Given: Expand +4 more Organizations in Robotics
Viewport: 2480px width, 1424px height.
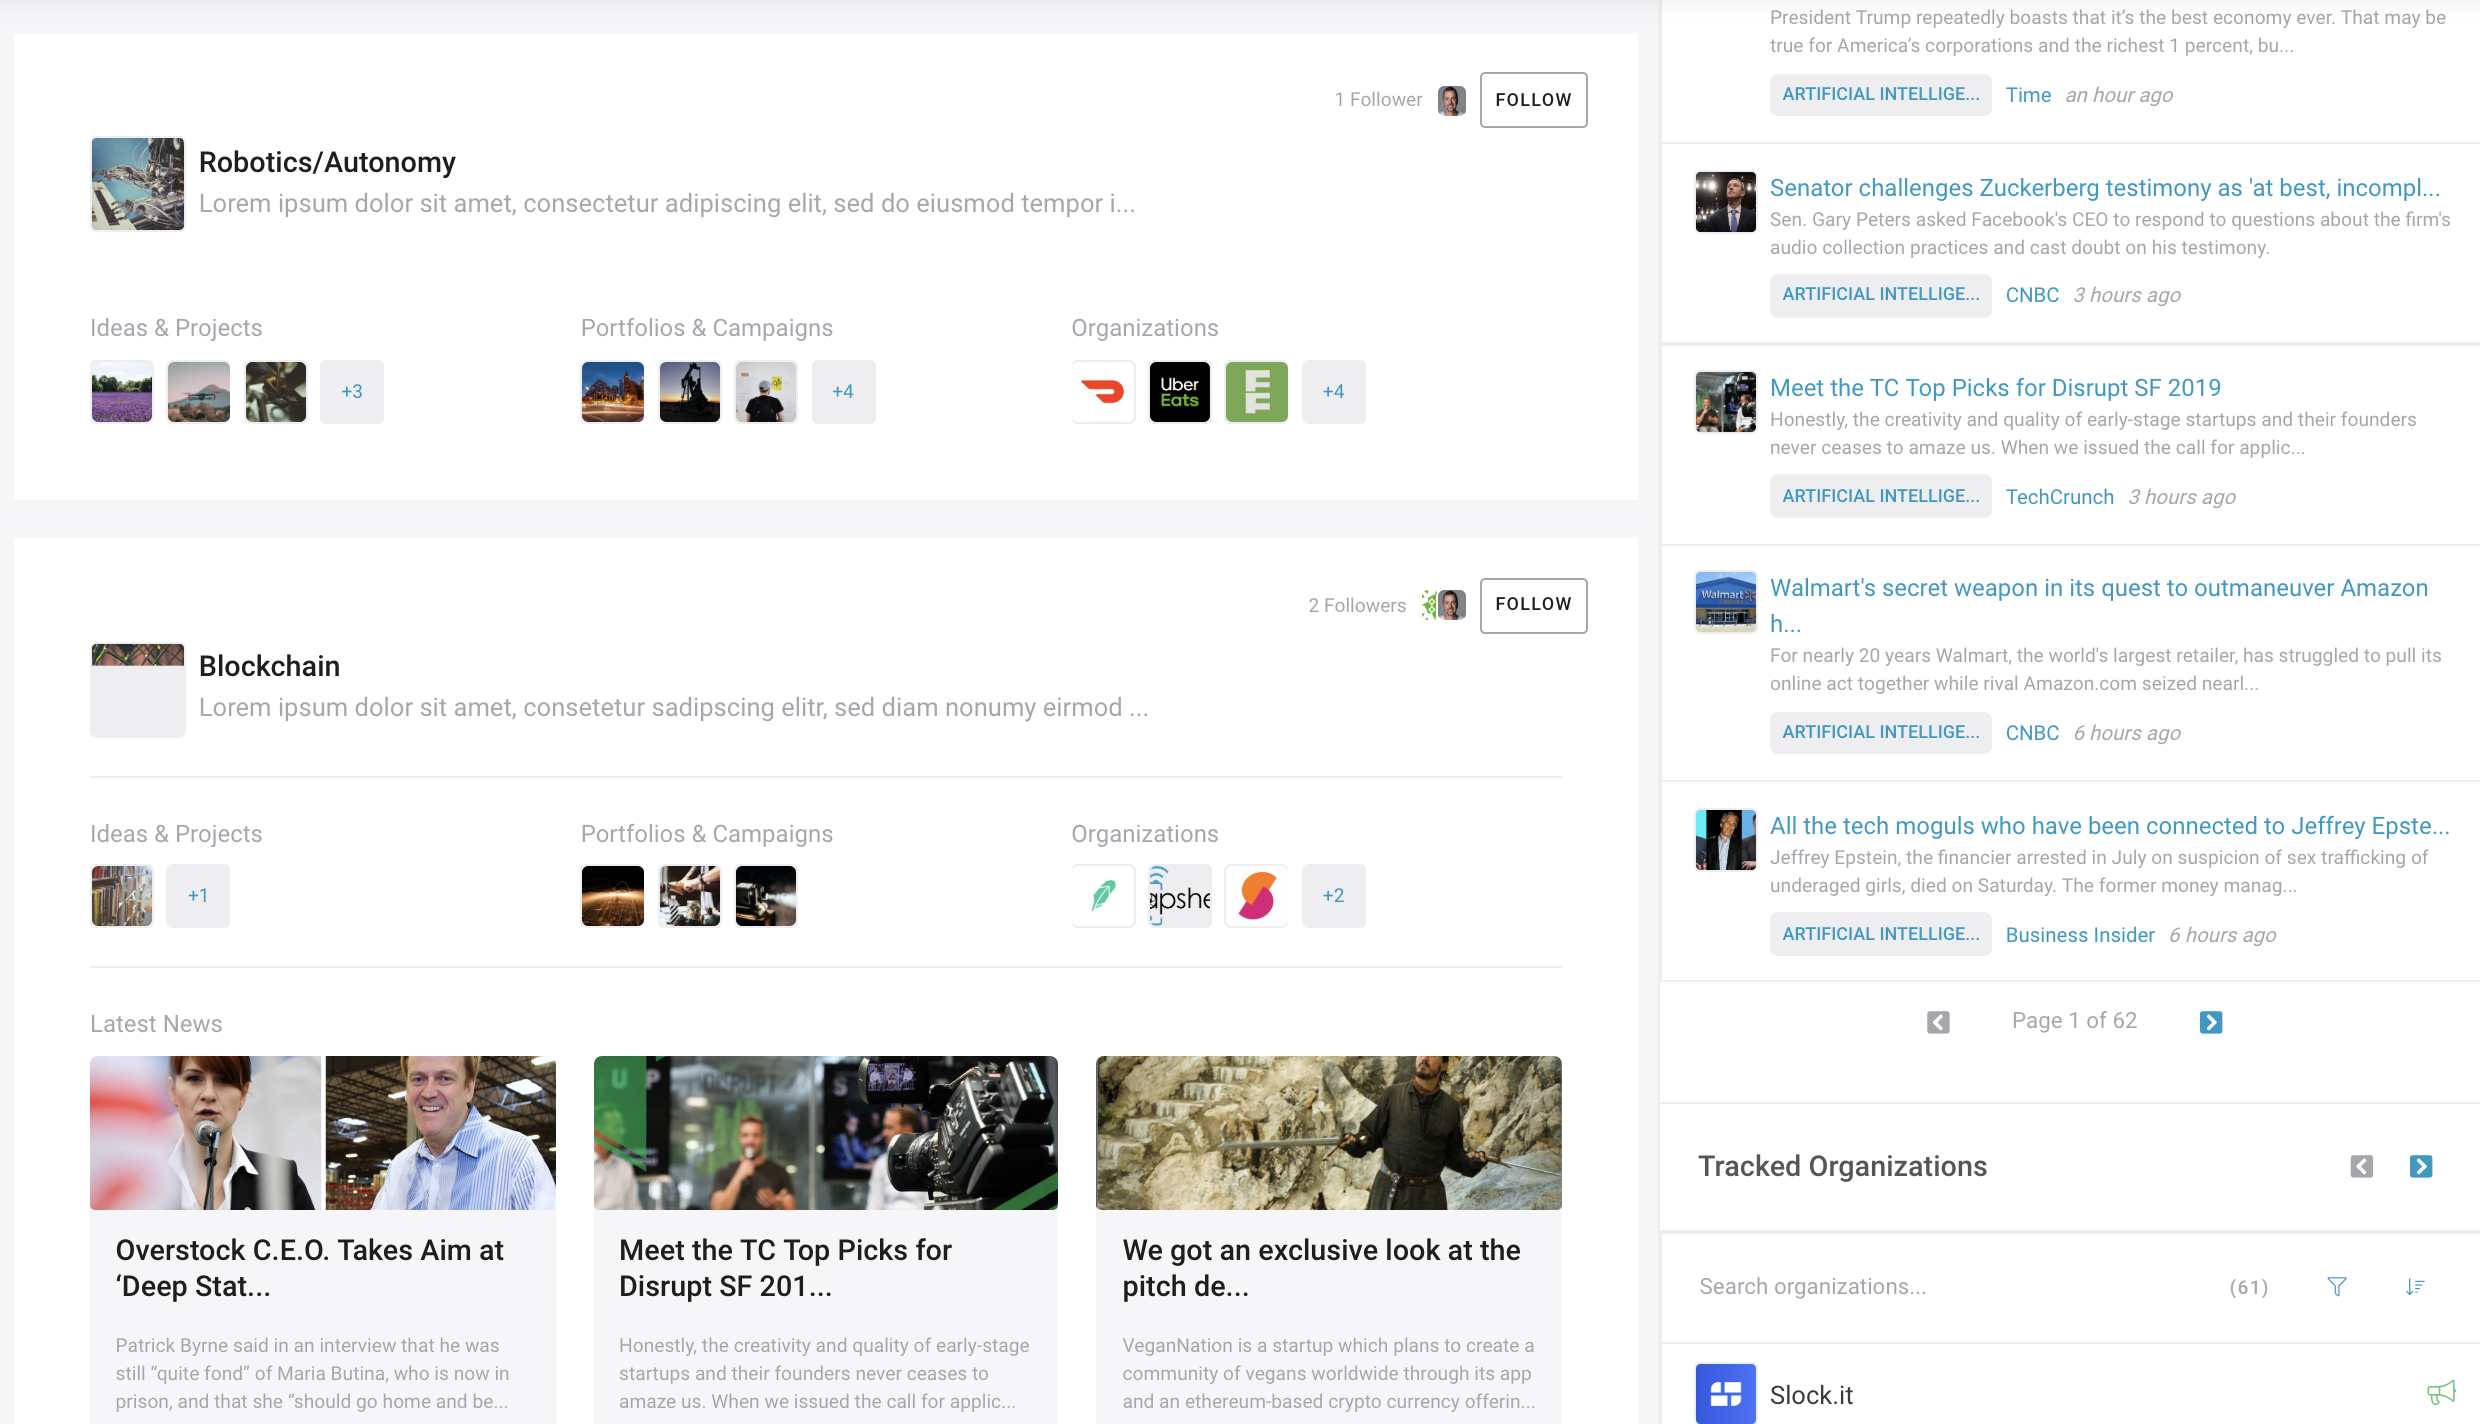Looking at the screenshot, I should click(x=1333, y=392).
